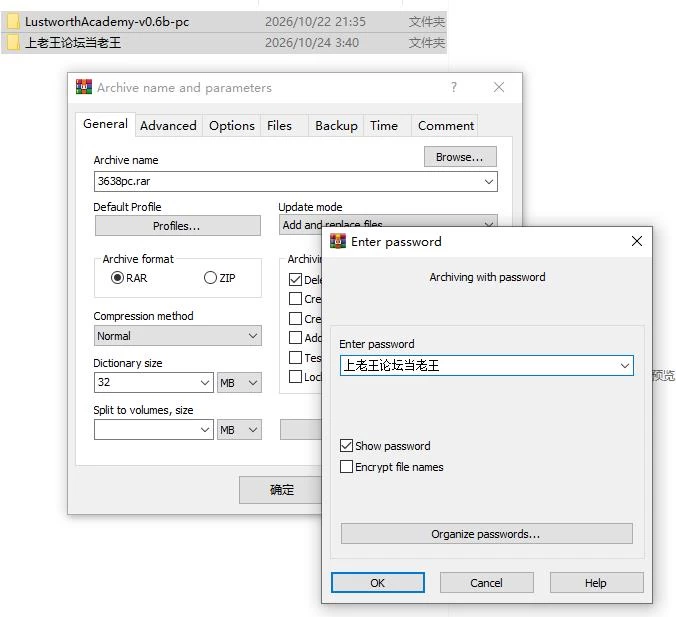
Task: Switch to the Advanced tab
Action: coord(168,125)
